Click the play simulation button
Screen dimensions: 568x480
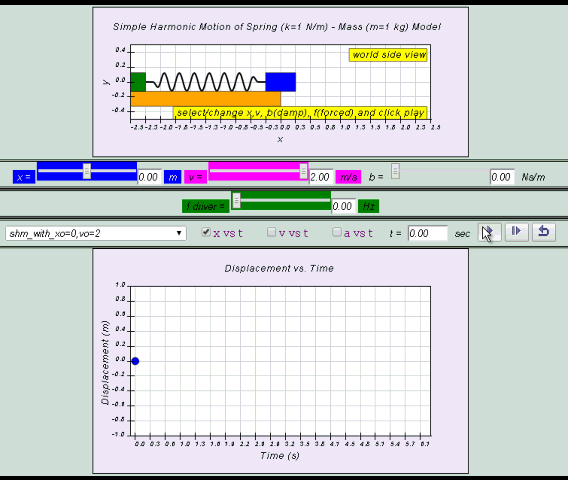pyautogui.click(x=489, y=232)
